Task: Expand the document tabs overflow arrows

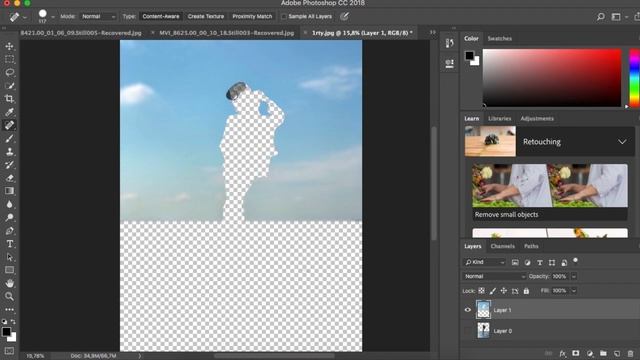Action: coord(433,32)
